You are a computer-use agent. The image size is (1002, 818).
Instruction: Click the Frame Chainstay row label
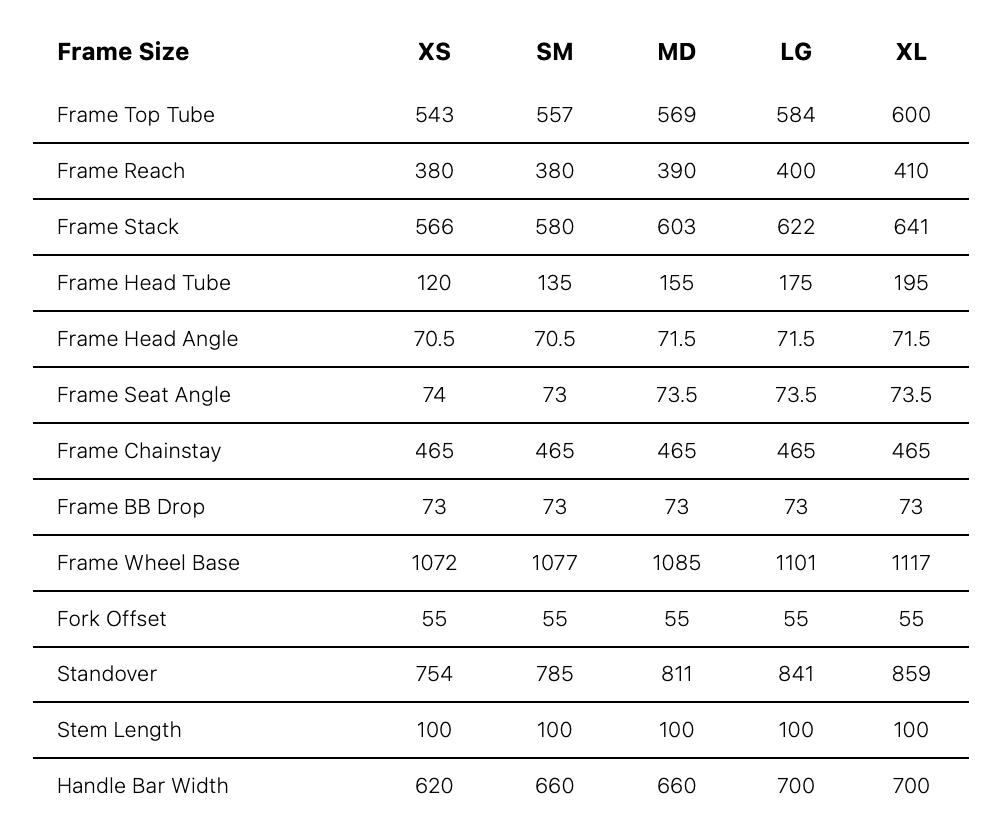coord(139,451)
